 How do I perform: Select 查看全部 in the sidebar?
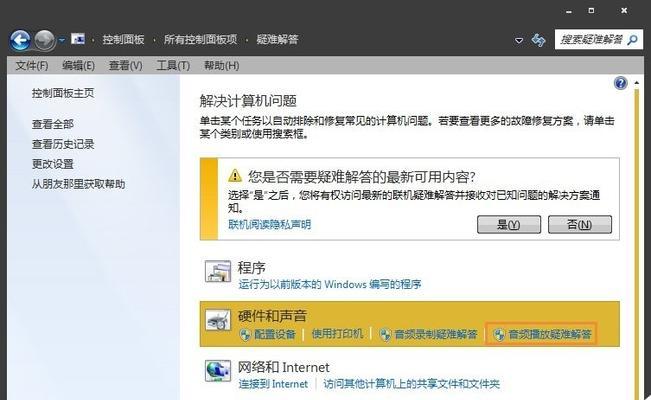click(x=53, y=124)
